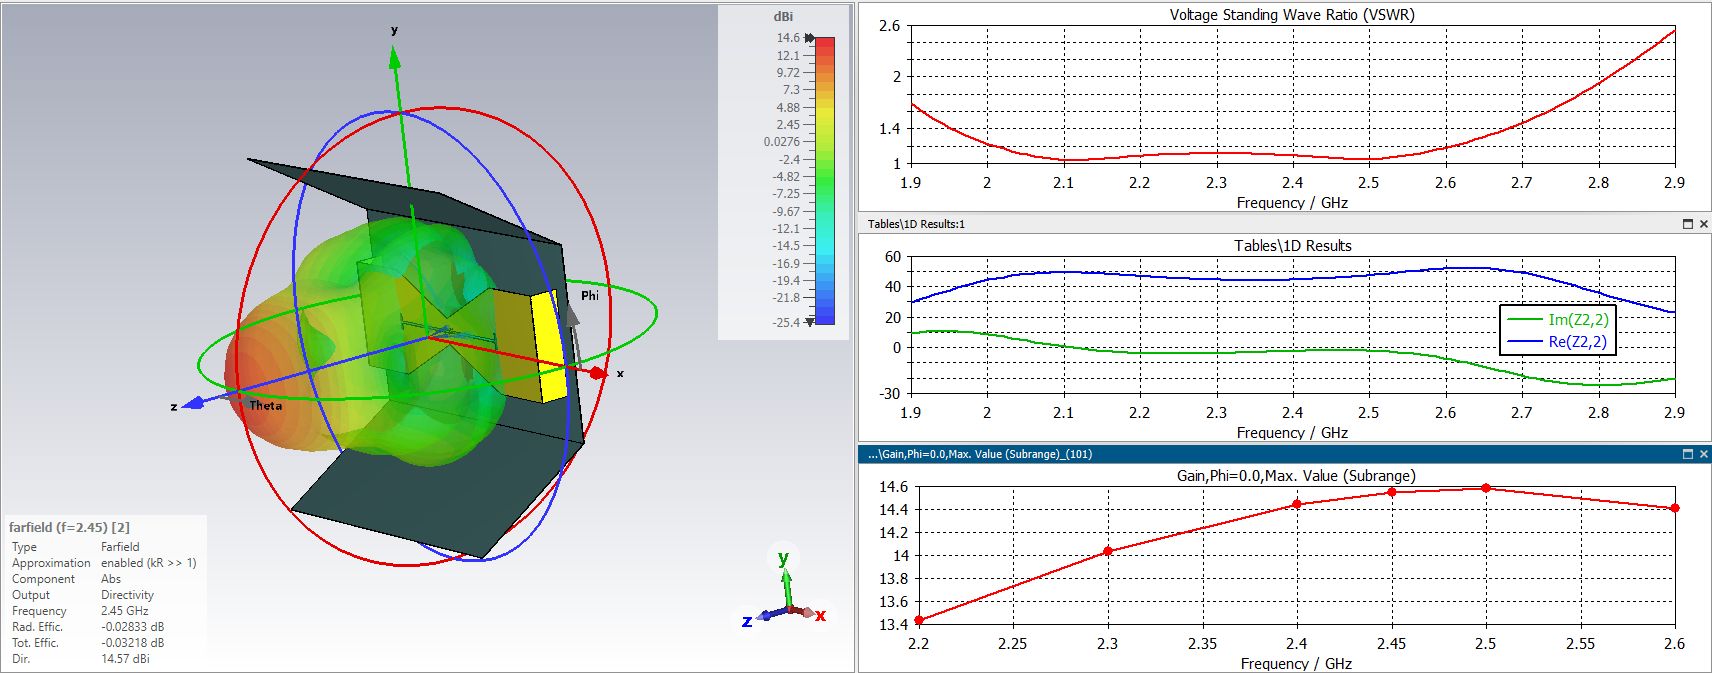Click the "Directivity" output value
Image resolution: width=1712 pixels, height=673 pixels.
(127, 595)
